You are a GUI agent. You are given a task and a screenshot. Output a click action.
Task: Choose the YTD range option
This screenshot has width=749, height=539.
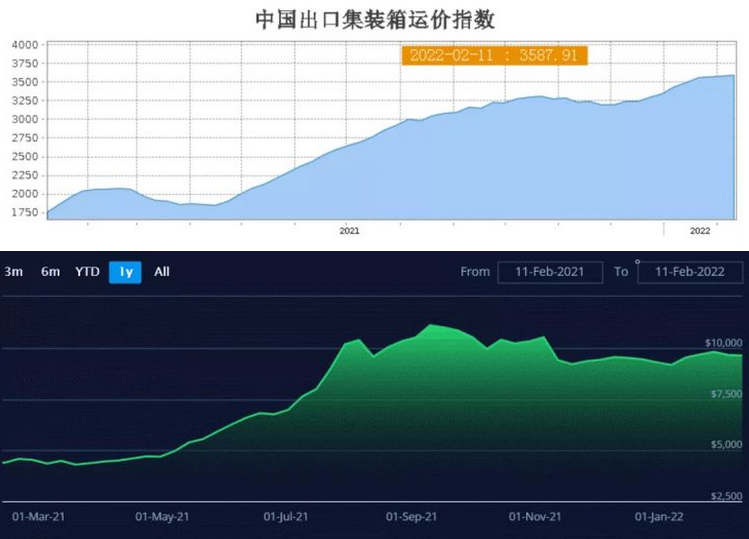[87, 271]
